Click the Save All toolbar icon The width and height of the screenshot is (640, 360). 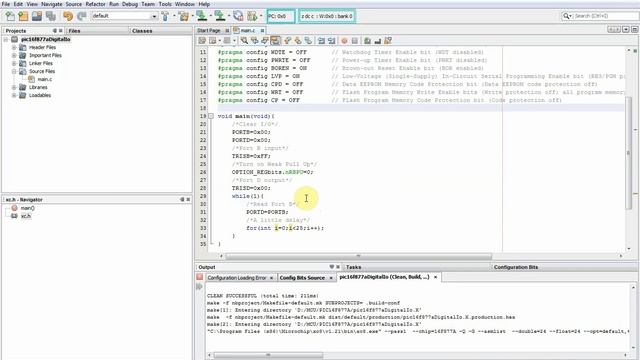coord(51,16)
